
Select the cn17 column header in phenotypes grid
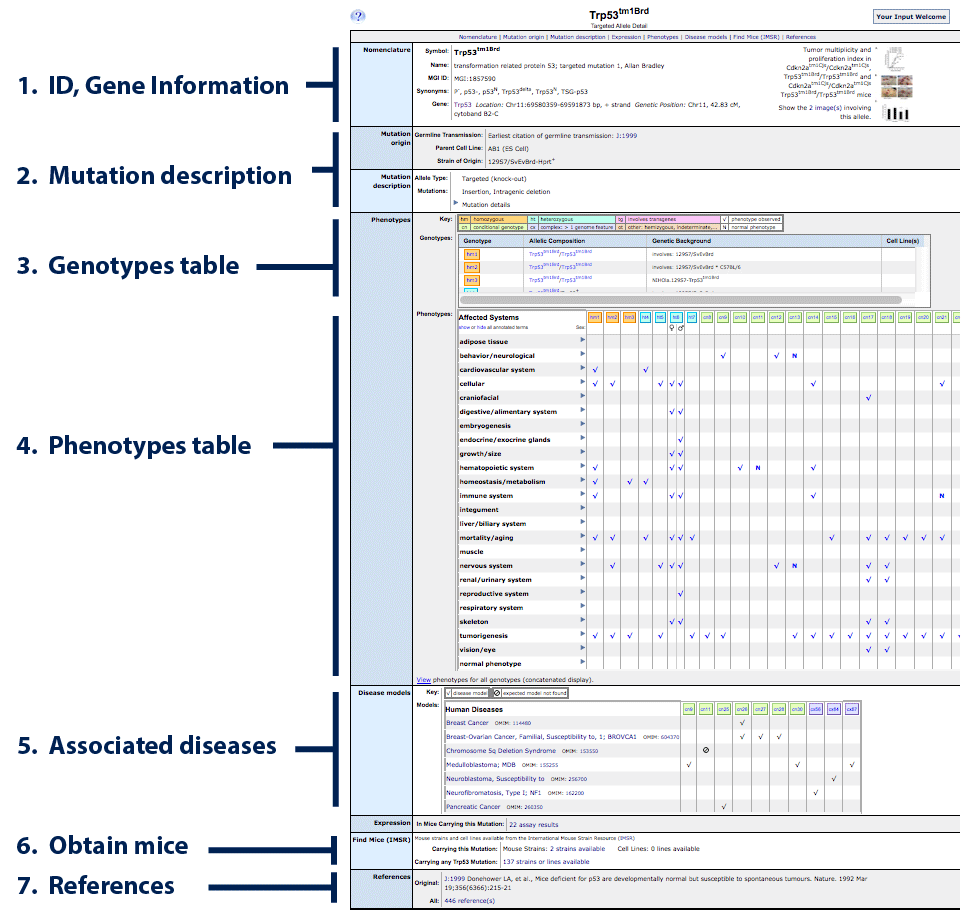pos(868,317)
